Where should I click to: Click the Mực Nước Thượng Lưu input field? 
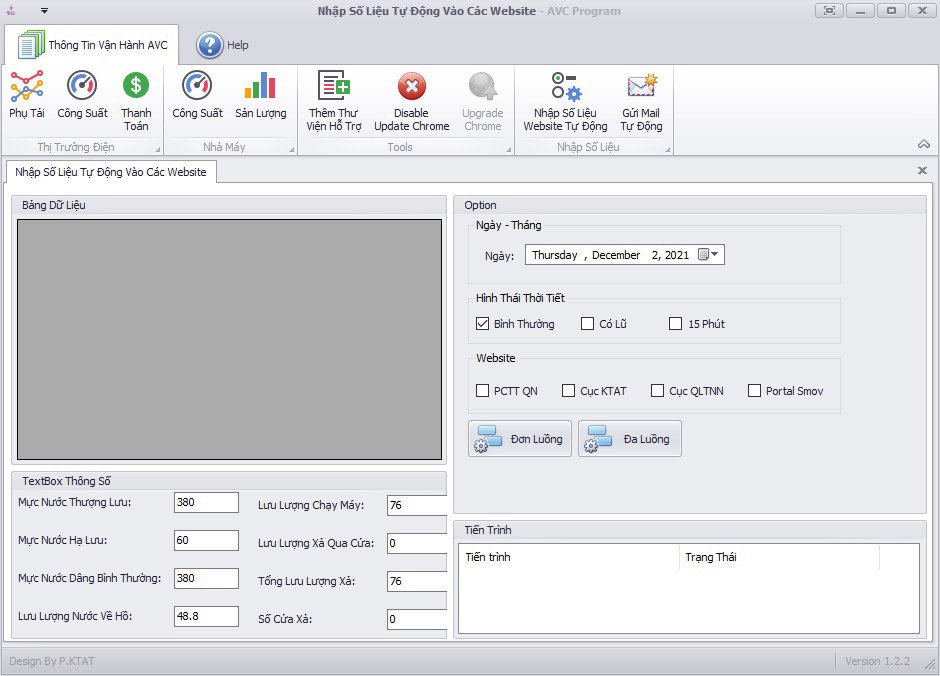(206, 503)
